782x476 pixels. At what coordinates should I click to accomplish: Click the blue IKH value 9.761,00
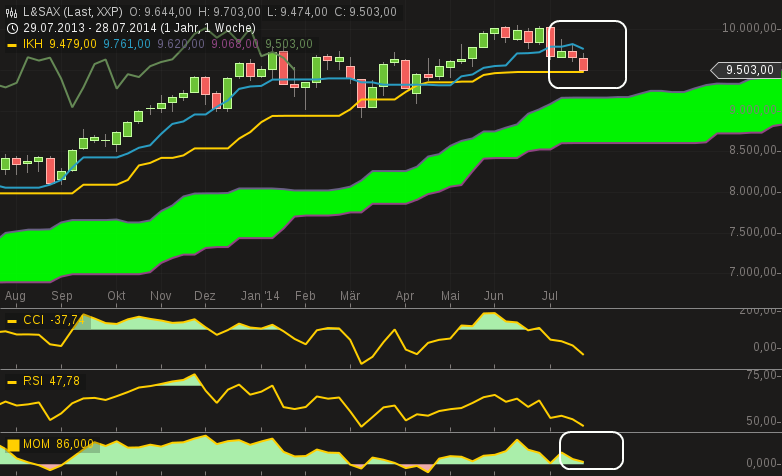tap(127, 44)
